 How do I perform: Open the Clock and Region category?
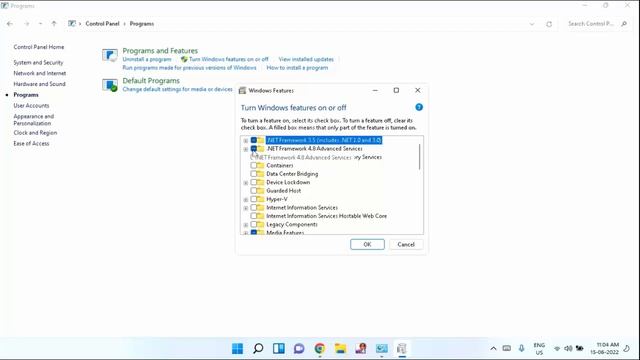(35, 133)
